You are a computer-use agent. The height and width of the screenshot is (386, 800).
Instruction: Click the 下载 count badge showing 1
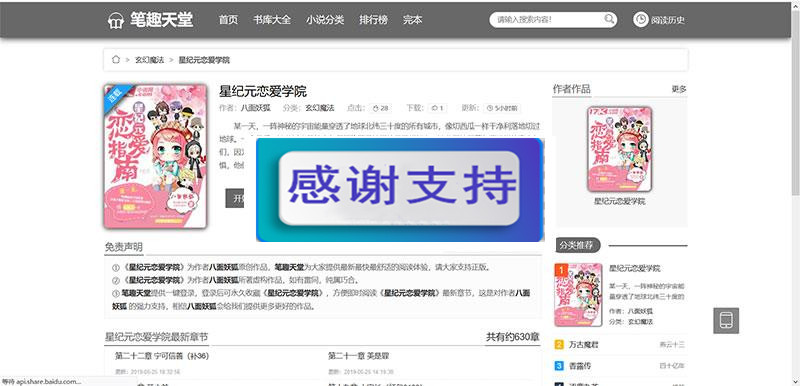coord(437,108)
